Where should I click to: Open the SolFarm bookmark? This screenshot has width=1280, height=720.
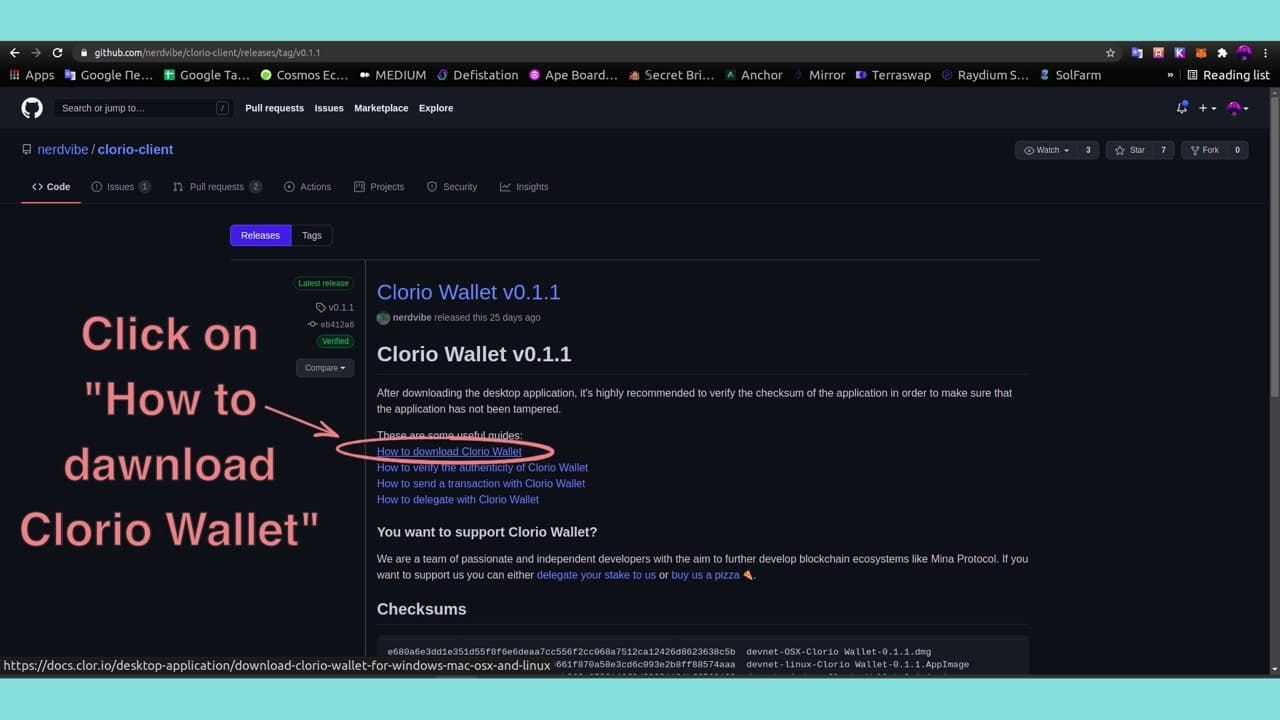1071,75
